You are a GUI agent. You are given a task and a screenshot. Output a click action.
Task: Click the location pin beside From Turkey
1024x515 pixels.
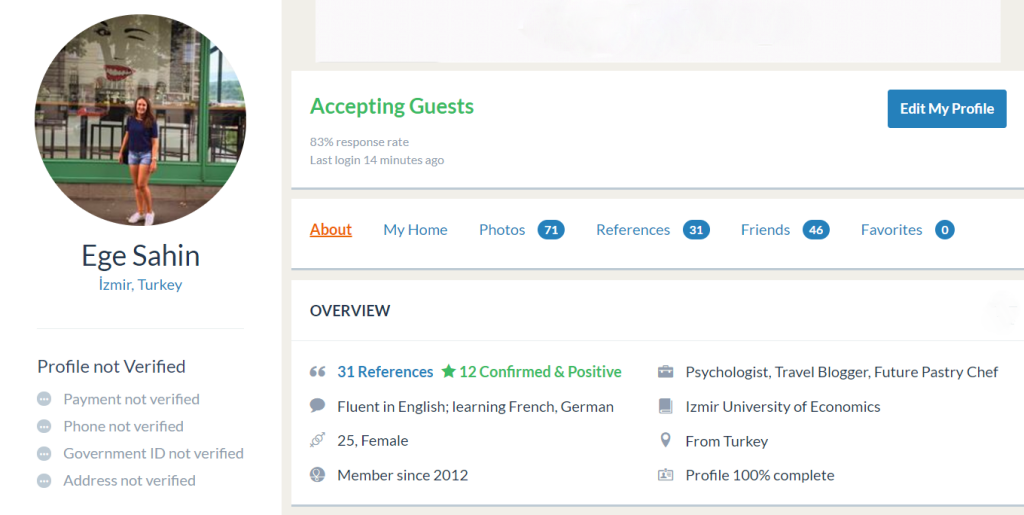pyautogui.click(x=666, y=440)
